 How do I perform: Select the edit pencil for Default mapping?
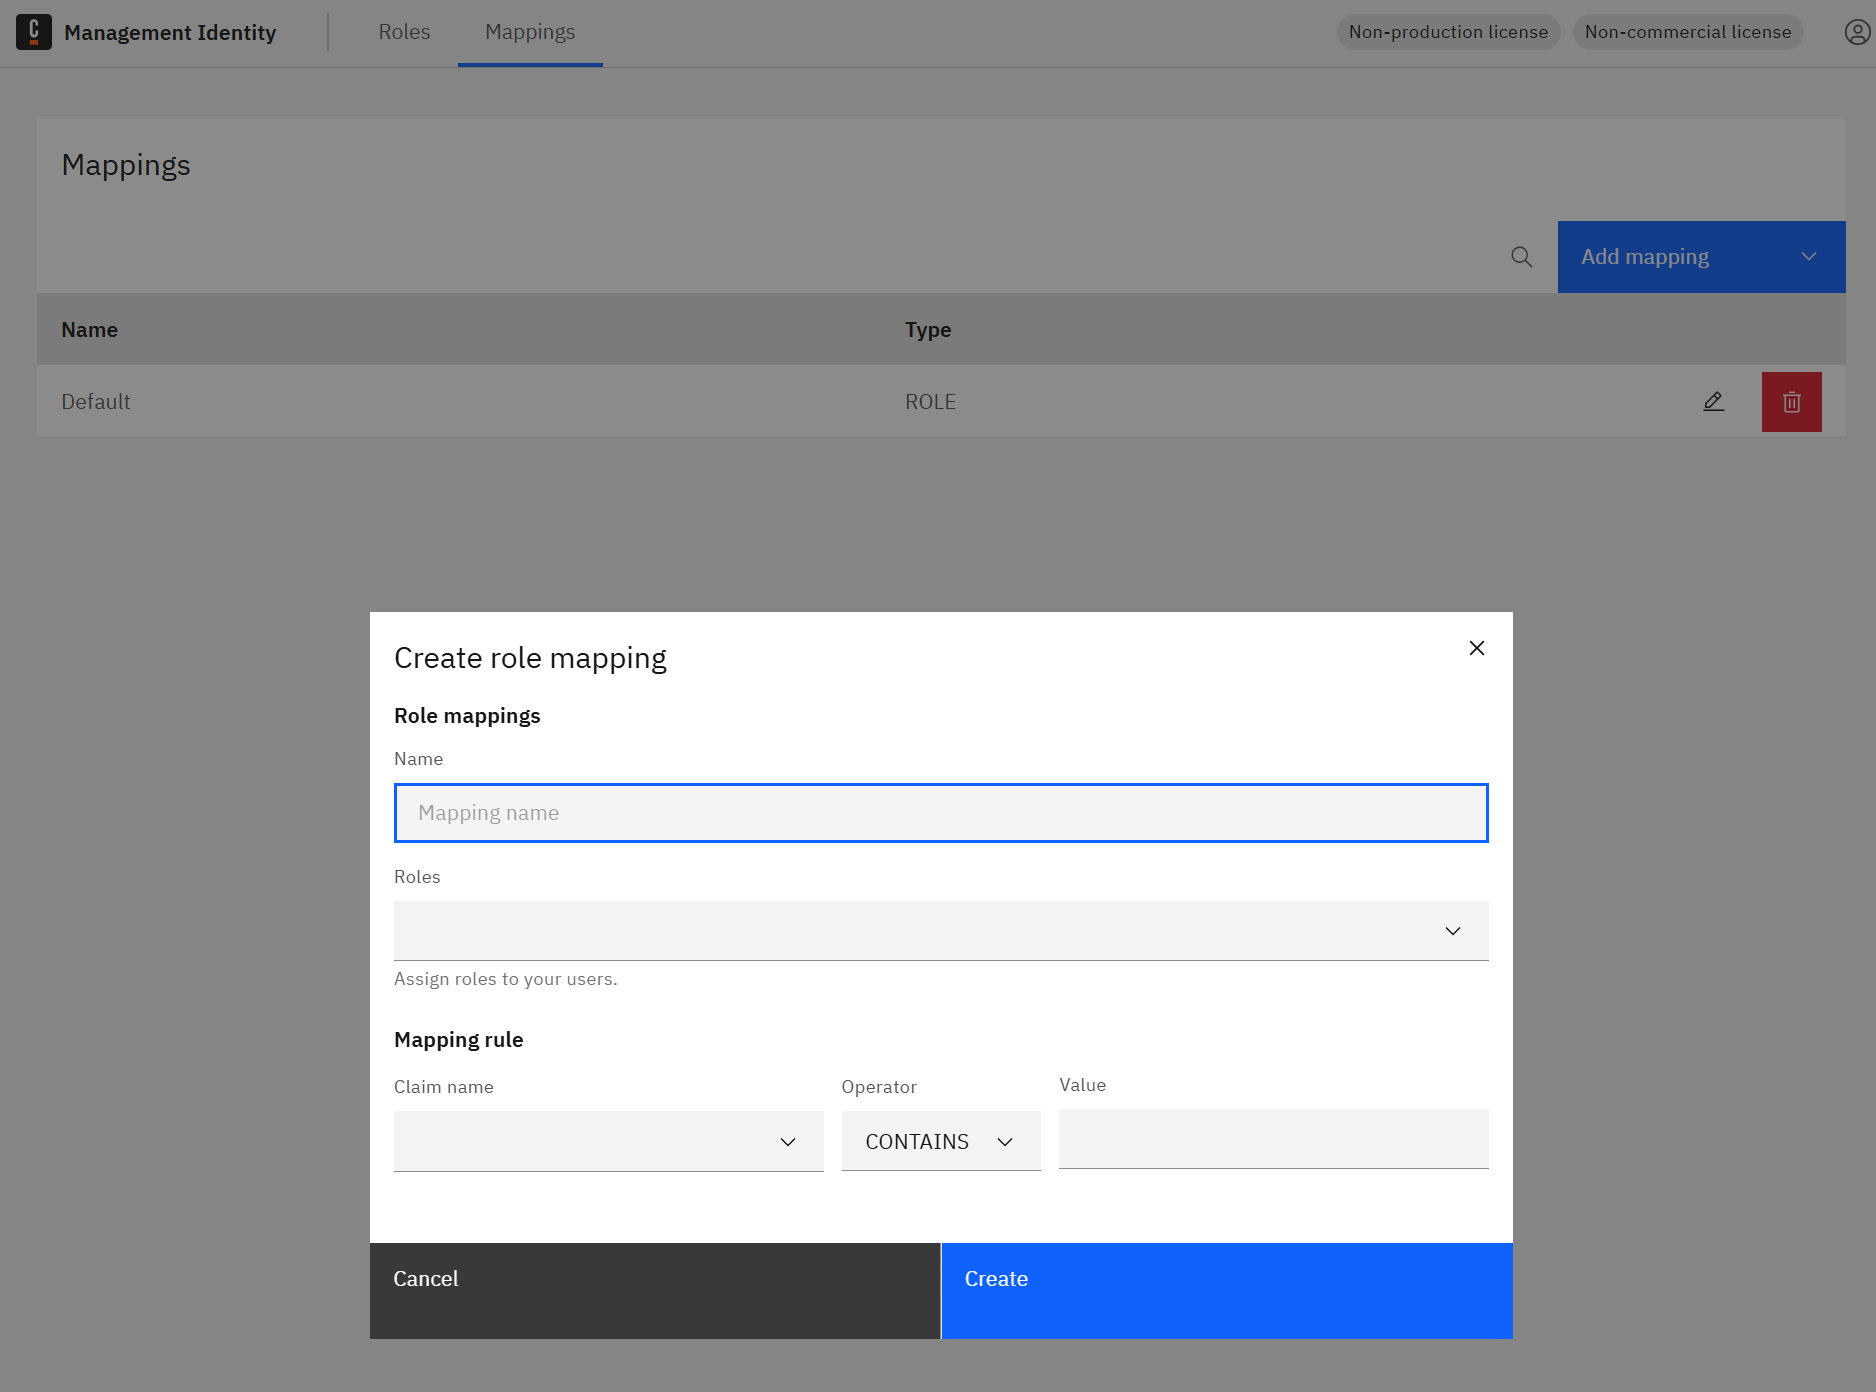(1713, 401)
